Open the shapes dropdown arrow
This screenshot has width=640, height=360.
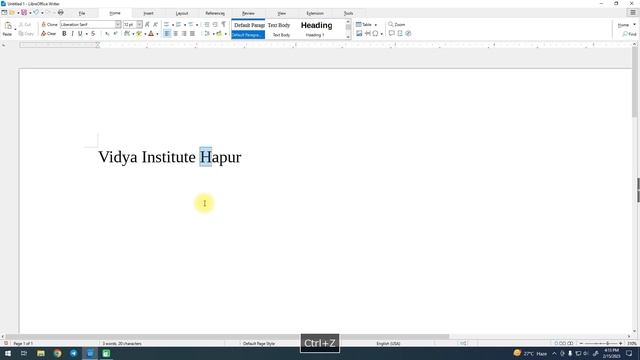pyautogui.click(x=382, y=34)
